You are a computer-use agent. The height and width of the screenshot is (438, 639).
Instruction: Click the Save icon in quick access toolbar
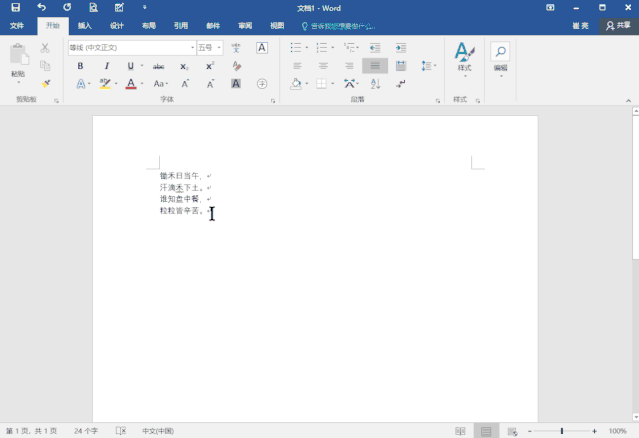tap(15, 7)
